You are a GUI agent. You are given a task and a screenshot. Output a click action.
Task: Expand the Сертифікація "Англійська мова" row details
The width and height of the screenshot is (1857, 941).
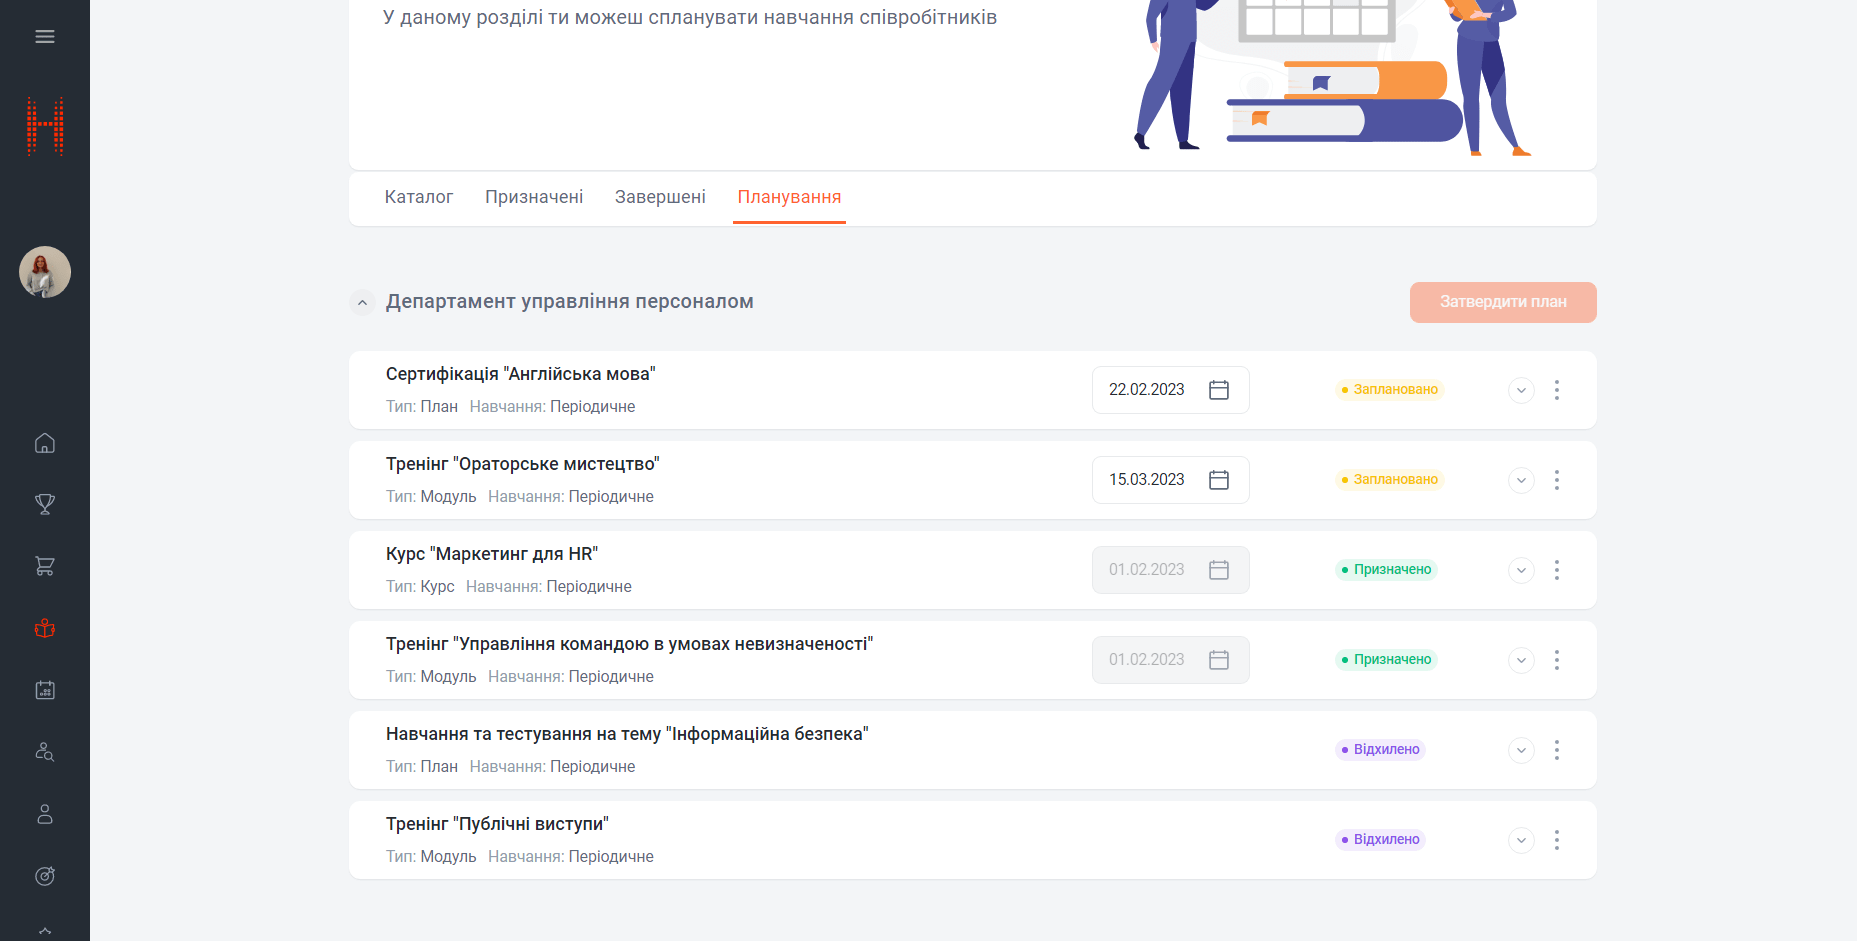1520,390
